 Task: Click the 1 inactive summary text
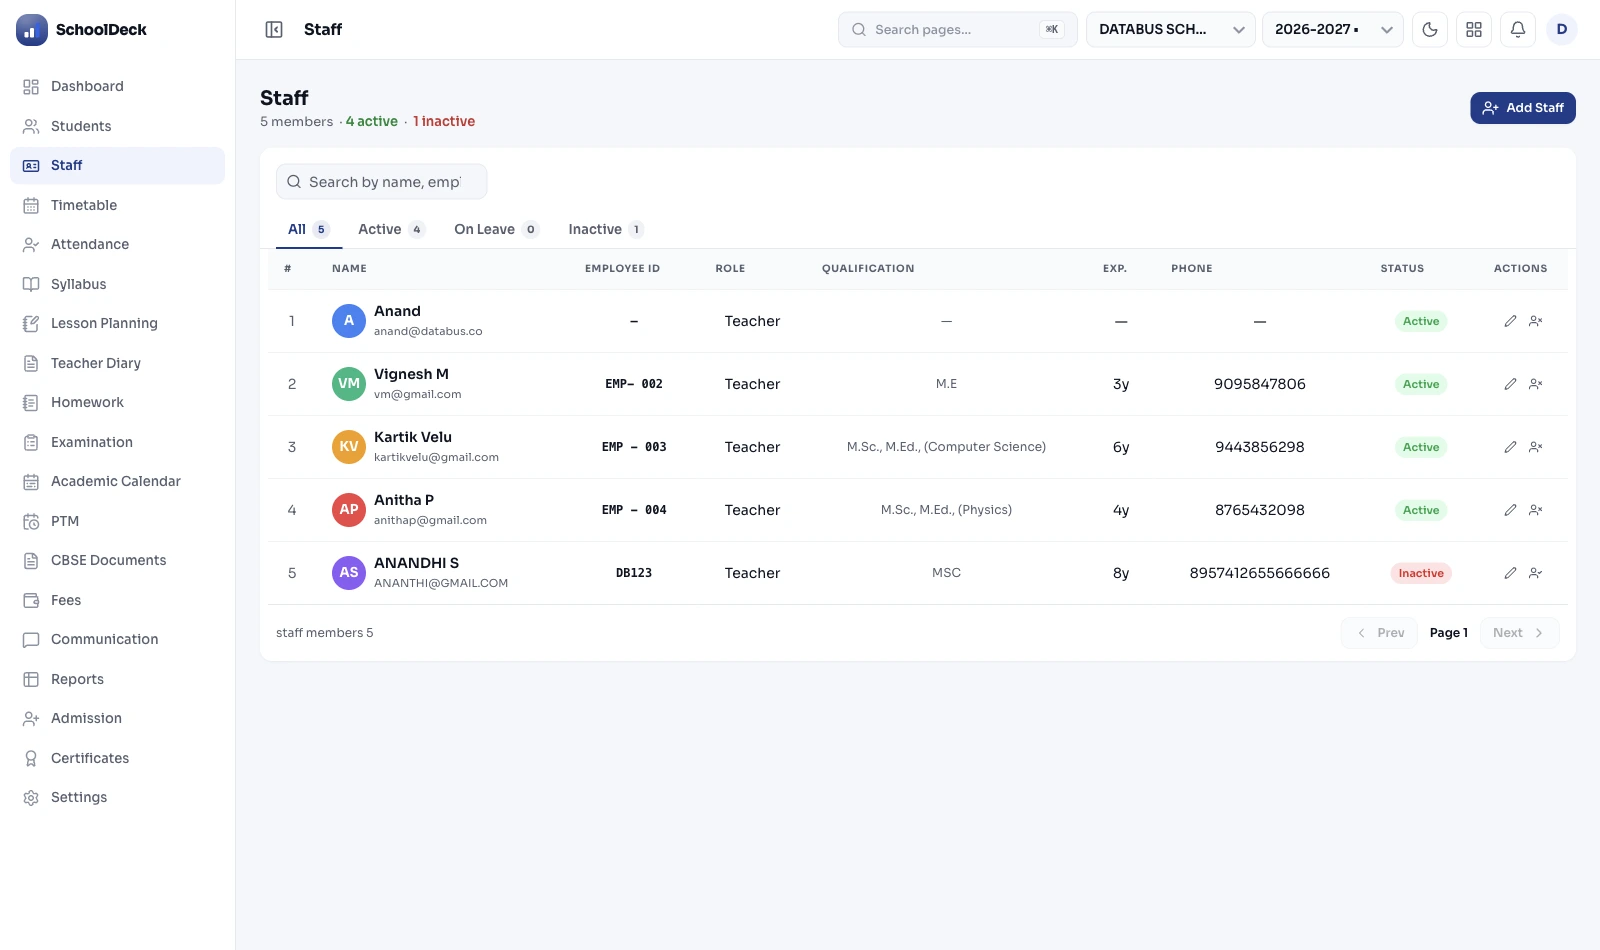444,121
